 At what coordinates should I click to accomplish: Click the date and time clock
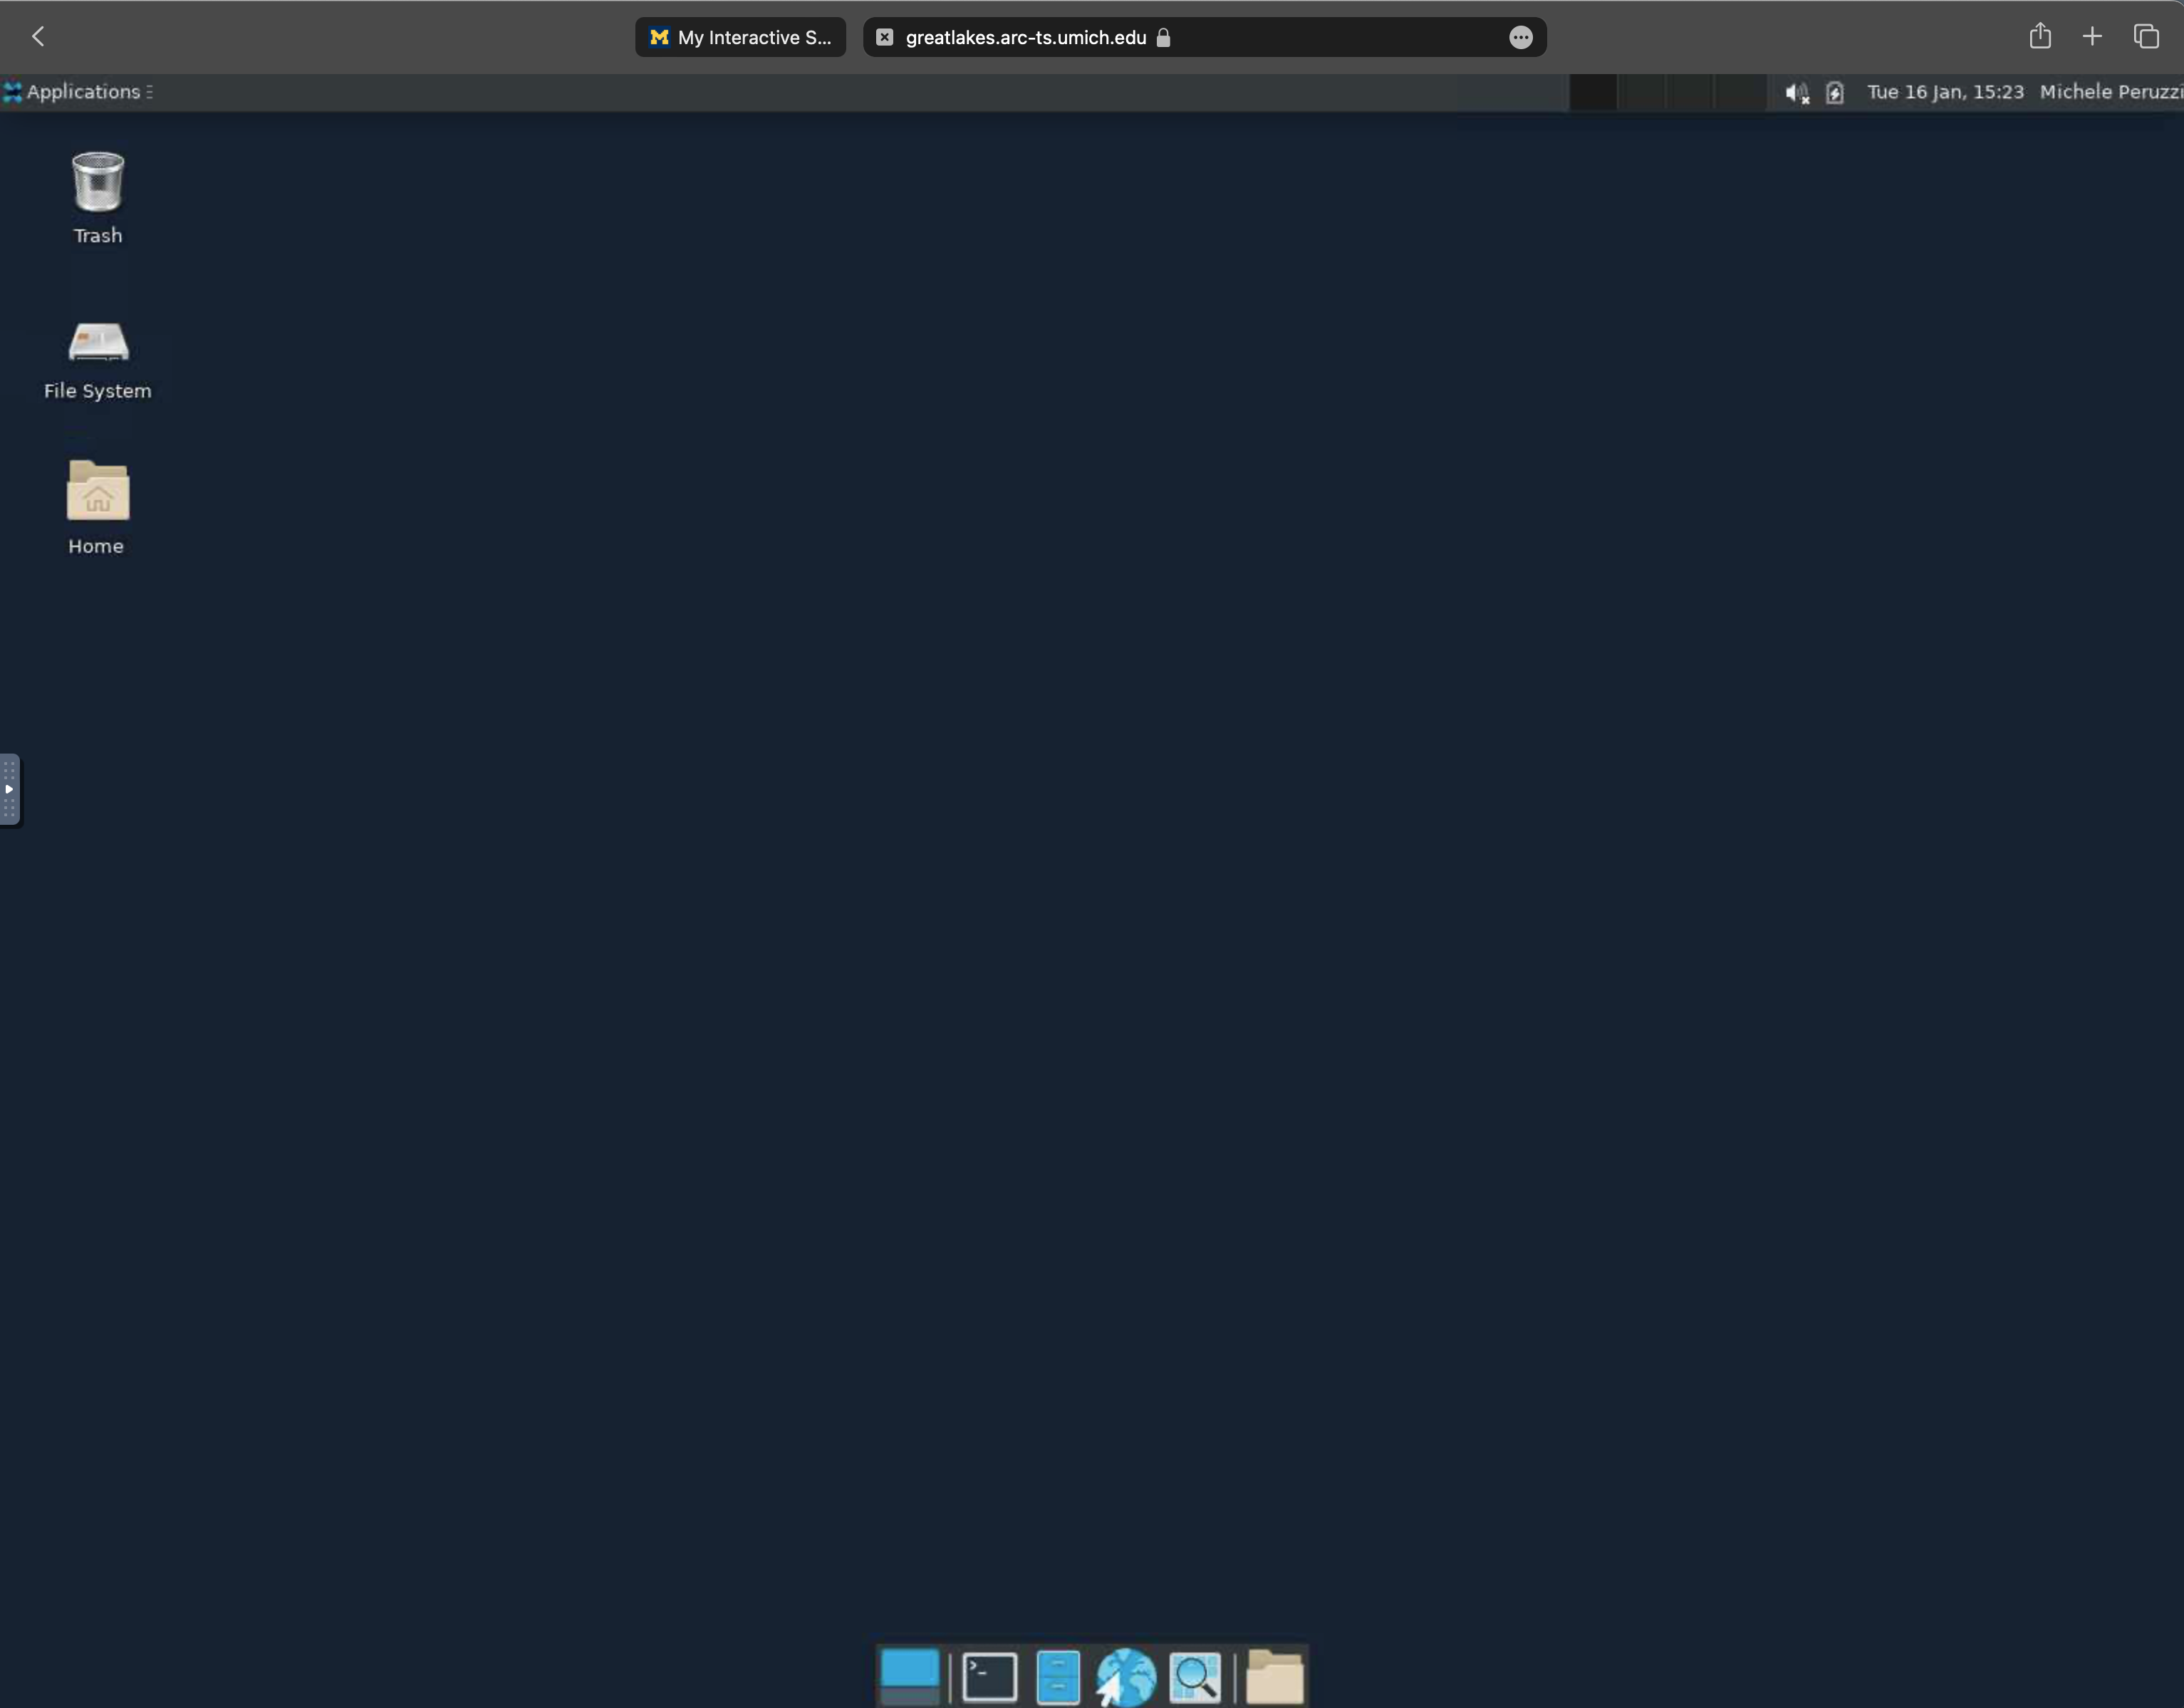click(1944, 92)
